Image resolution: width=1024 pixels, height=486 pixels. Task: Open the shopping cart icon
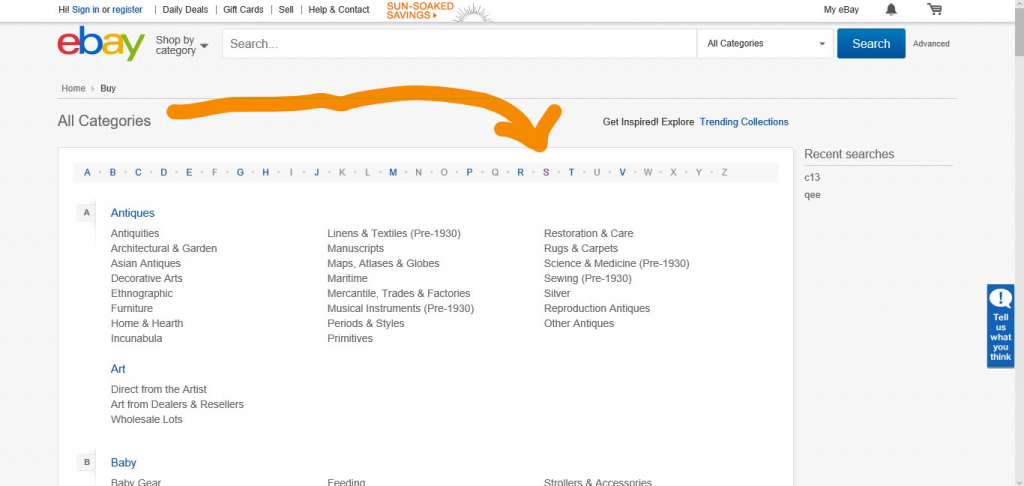[935, 9]
